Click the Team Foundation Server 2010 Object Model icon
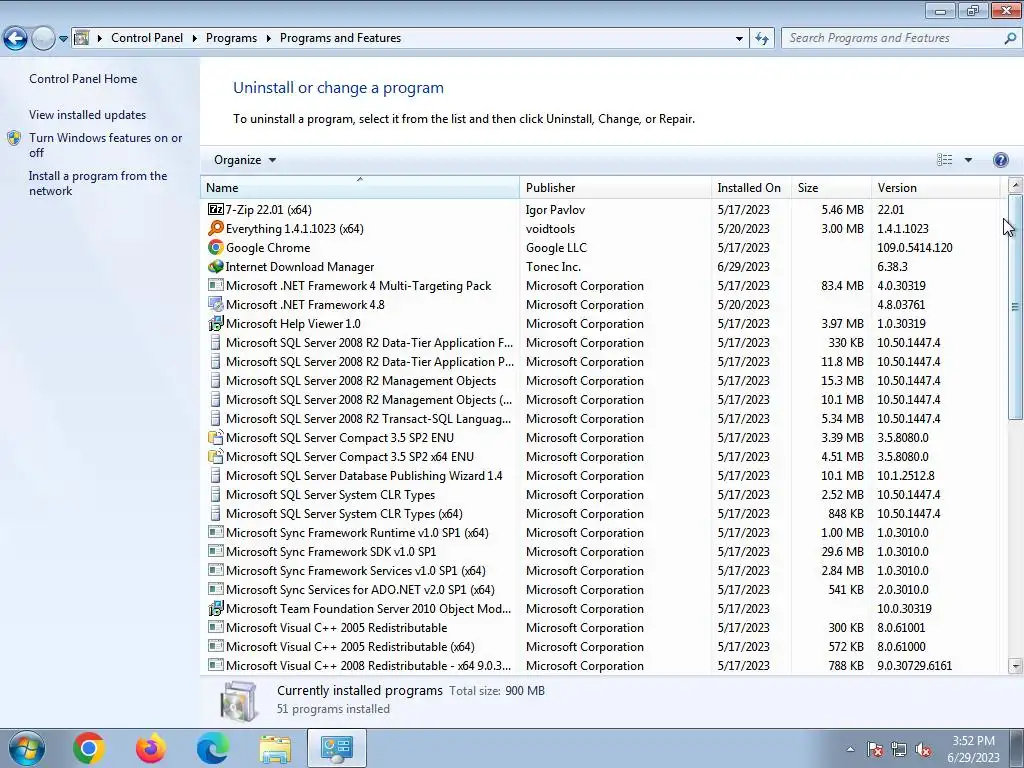Viewport: 1024px width, 768px height. click(216, 609)
